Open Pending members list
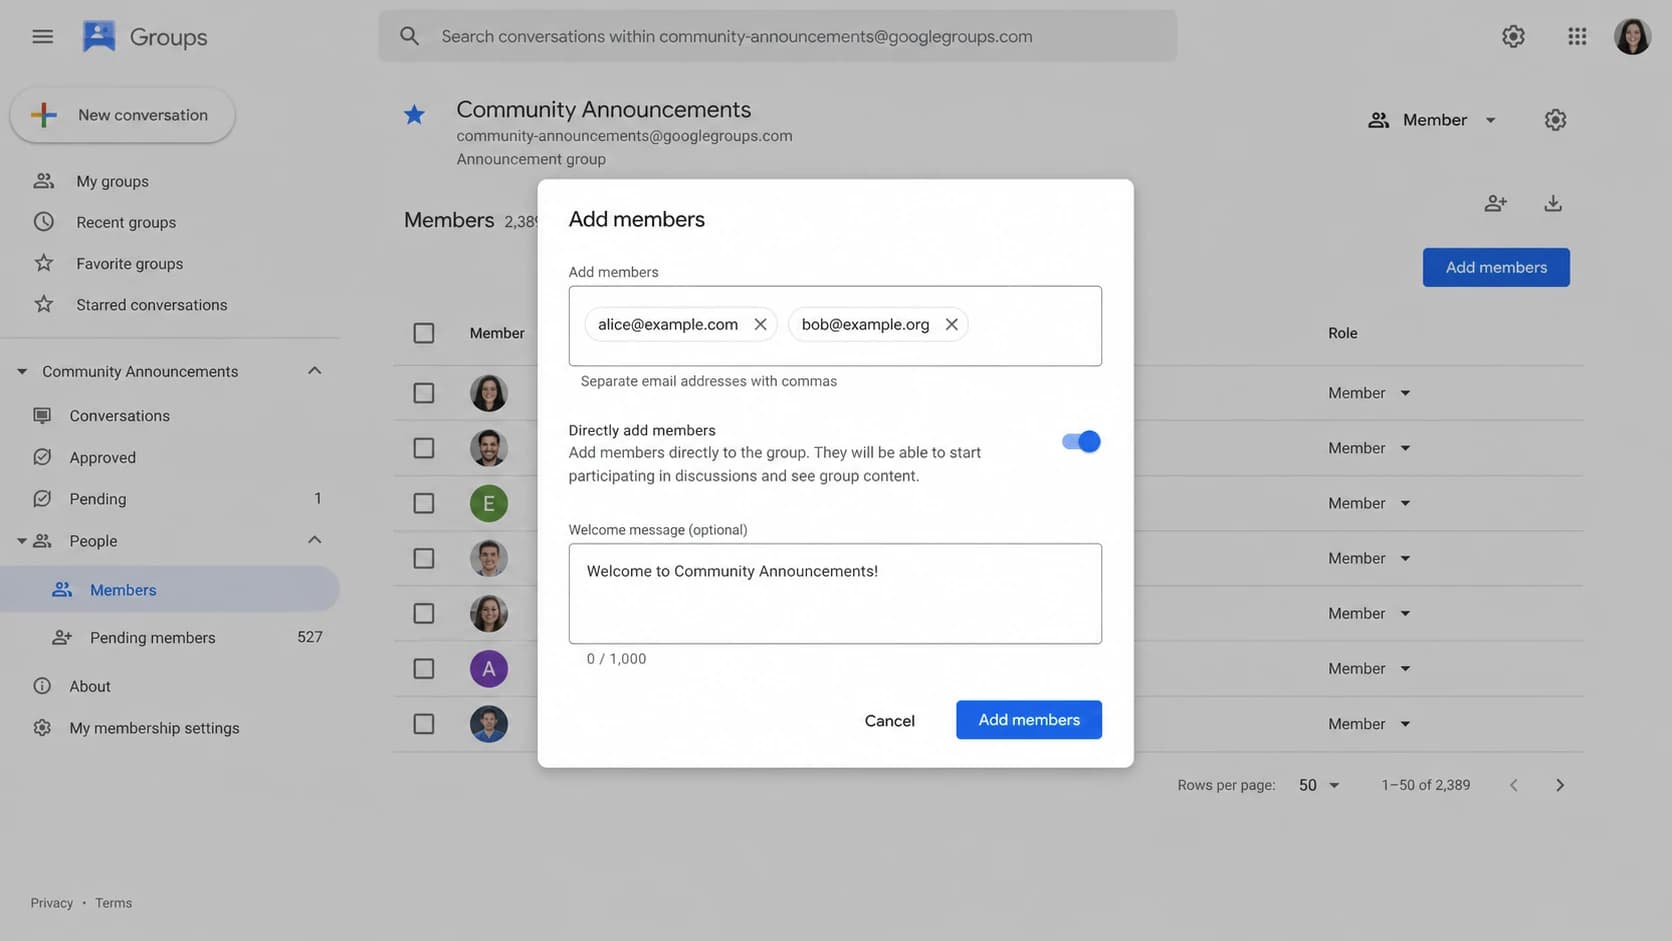The width and height of the screenshot is (1672, 941). click(x=152, y=638)
